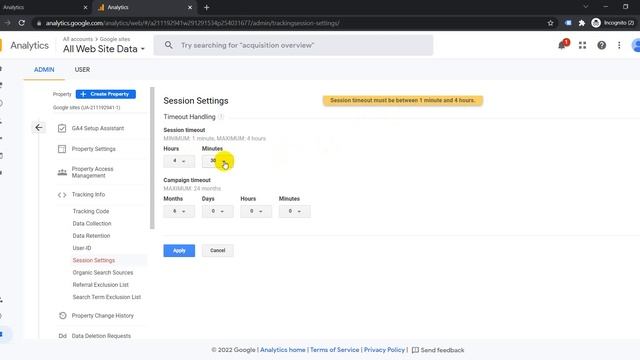Open the Campaign timeout Minutes dropdown

click(x=295, y=211)
